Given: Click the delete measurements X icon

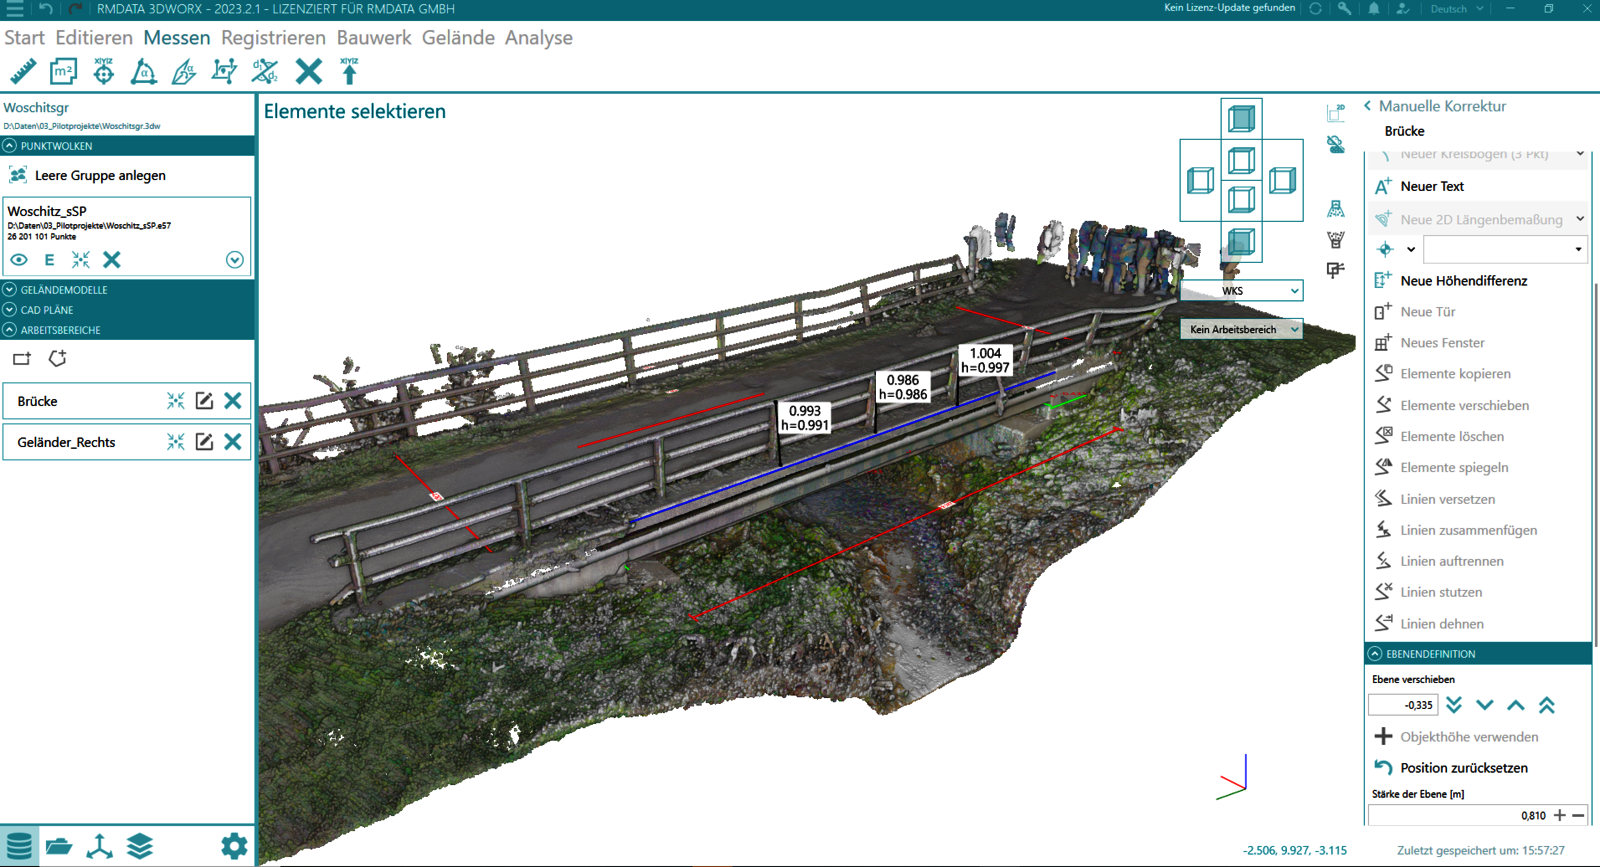Looking at the screenshot, I should click(x=309, y=72).
